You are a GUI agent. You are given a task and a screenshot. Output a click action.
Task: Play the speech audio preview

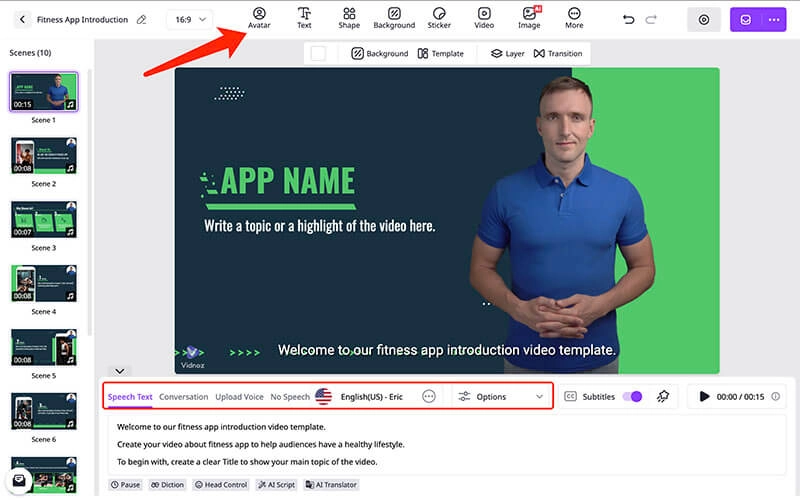click(705, 397)
